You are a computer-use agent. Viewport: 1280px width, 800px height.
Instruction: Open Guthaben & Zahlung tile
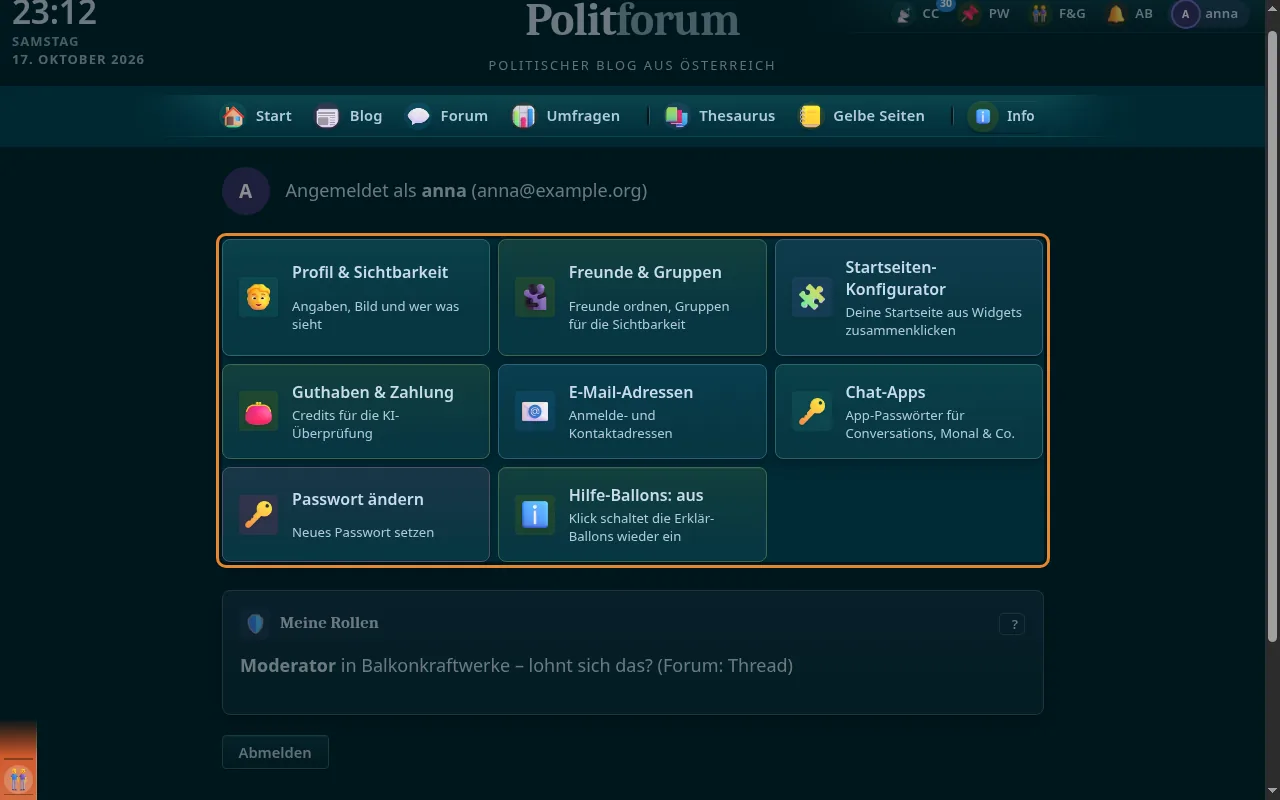[356, 411]
